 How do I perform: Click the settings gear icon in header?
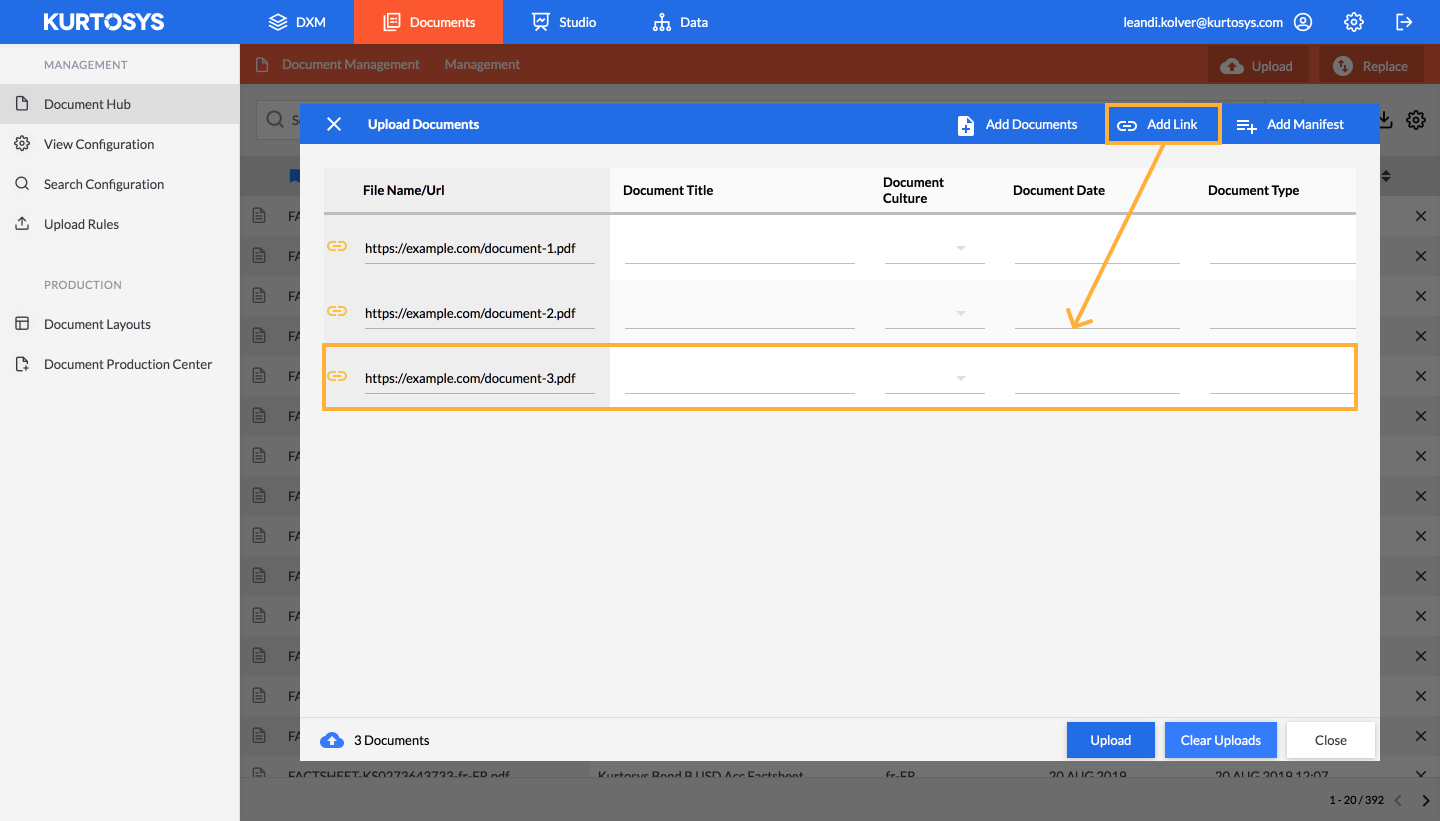1353,22
